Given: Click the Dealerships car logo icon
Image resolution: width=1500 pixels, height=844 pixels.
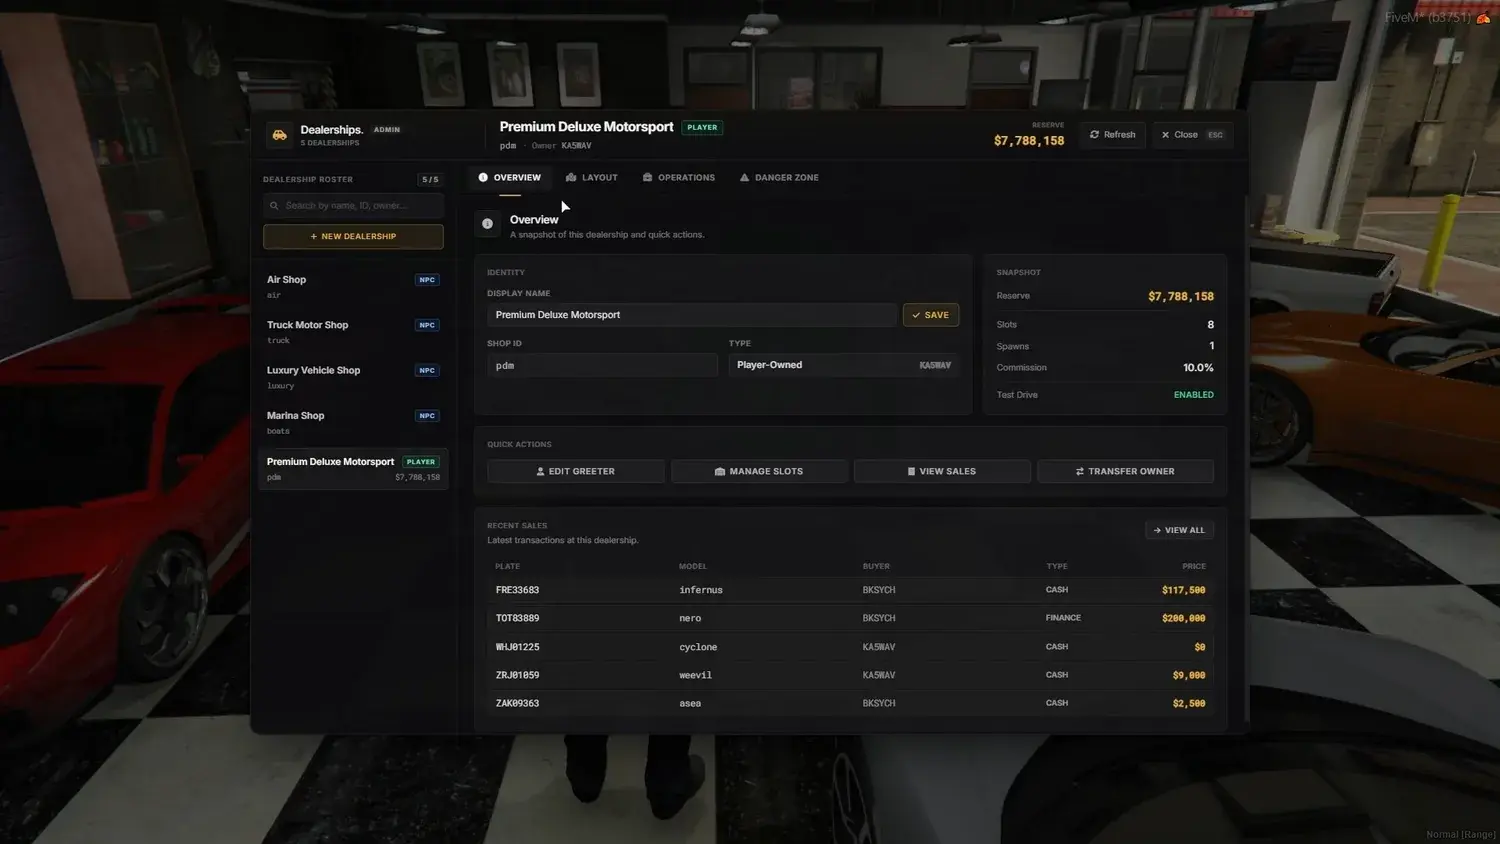Looking at the screenshot, I should [280, 135].
